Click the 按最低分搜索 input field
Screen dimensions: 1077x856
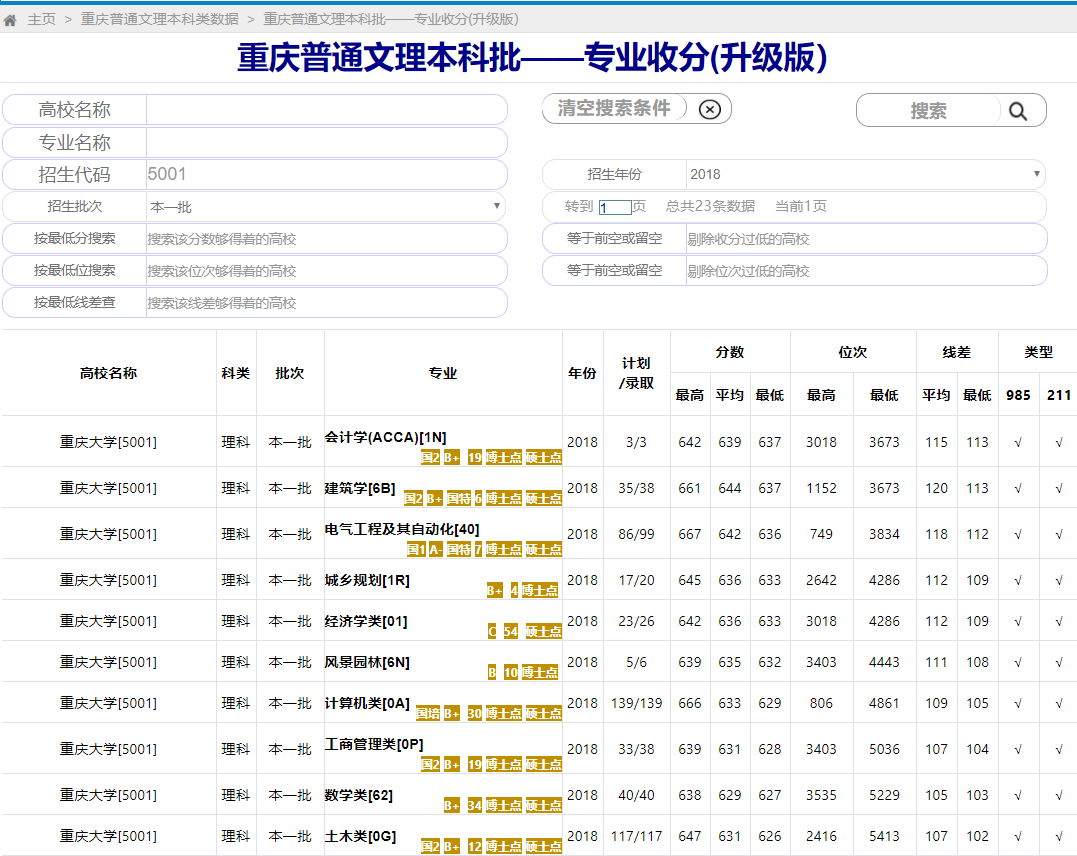pyautogui.click(x=326, y=239)
